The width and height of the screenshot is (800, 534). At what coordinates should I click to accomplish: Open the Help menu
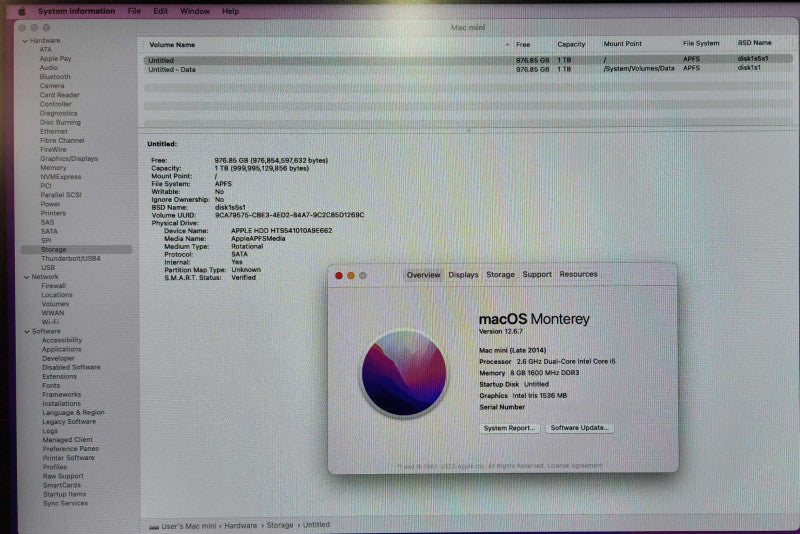tap(231, 11)
